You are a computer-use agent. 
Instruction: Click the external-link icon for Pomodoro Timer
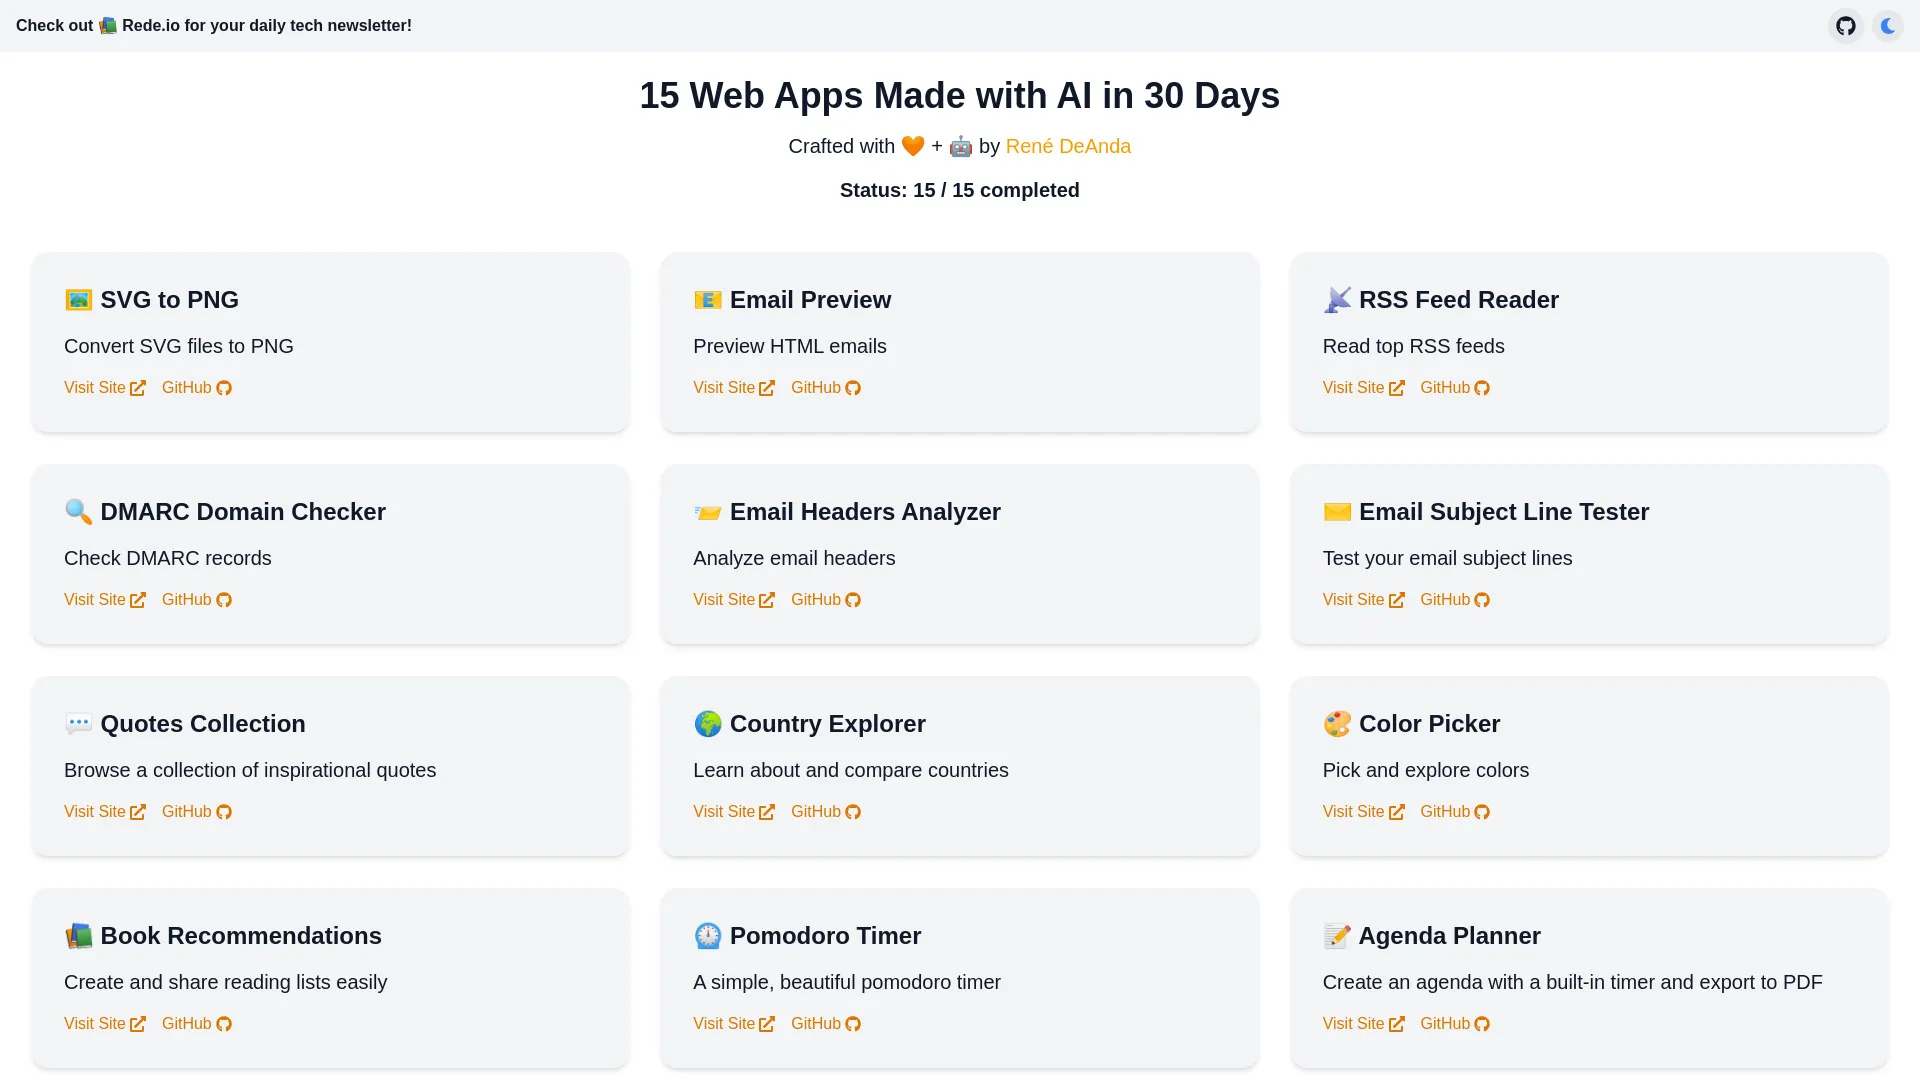(x=768, y=1024)
